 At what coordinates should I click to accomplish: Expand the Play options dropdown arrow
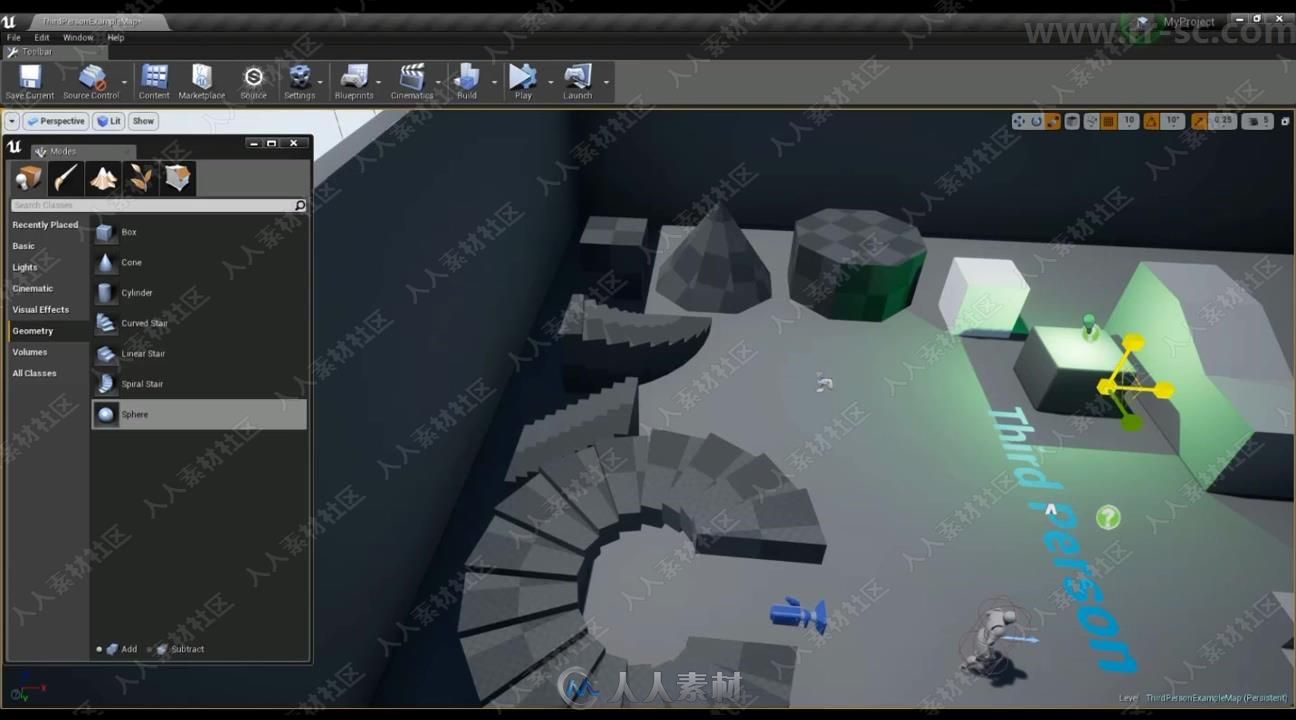pos(549,82)
